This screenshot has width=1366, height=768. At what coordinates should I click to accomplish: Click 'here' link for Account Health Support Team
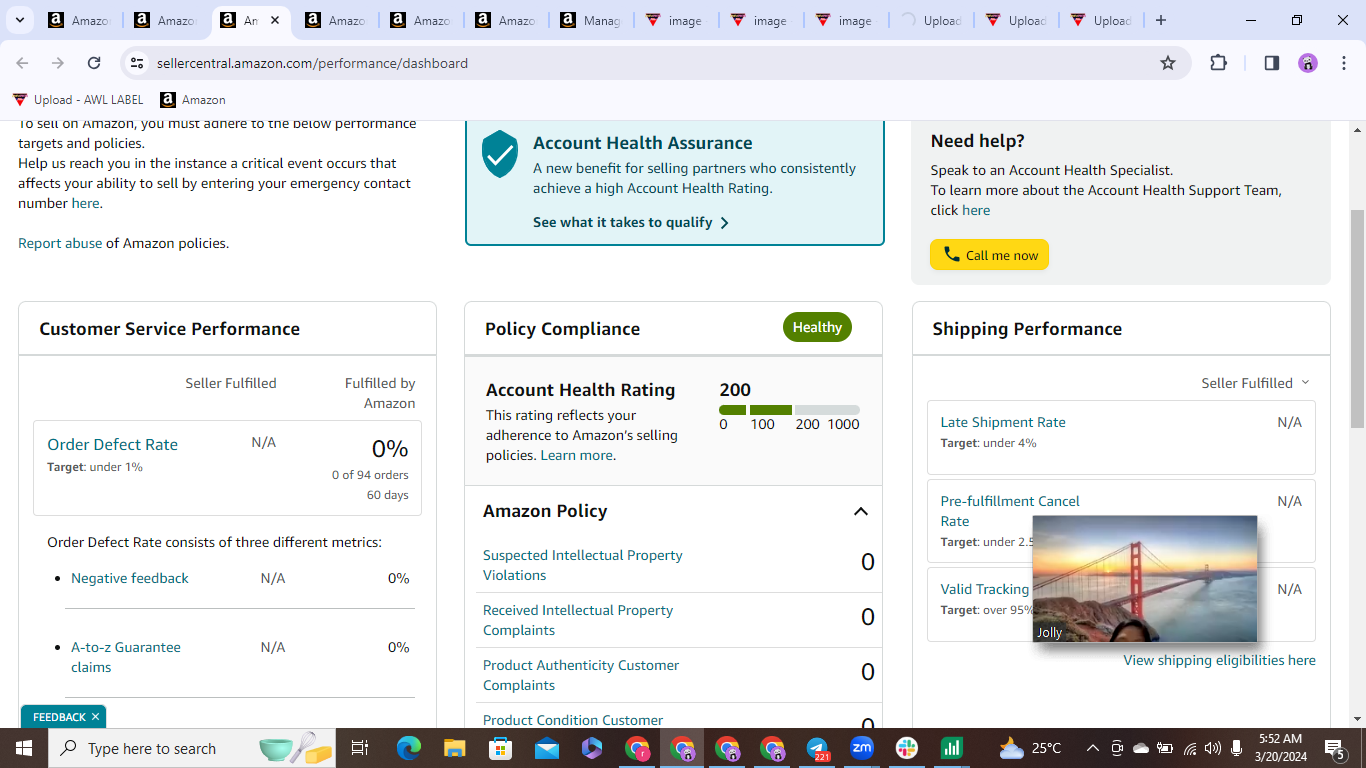976,210
